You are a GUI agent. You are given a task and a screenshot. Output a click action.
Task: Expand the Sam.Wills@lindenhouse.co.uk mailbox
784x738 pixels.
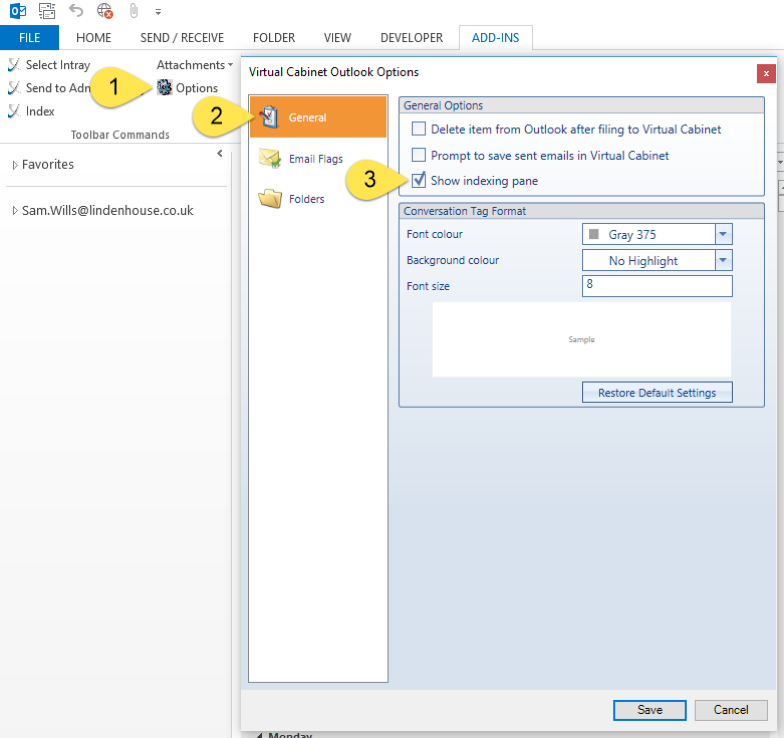(15, 211)
